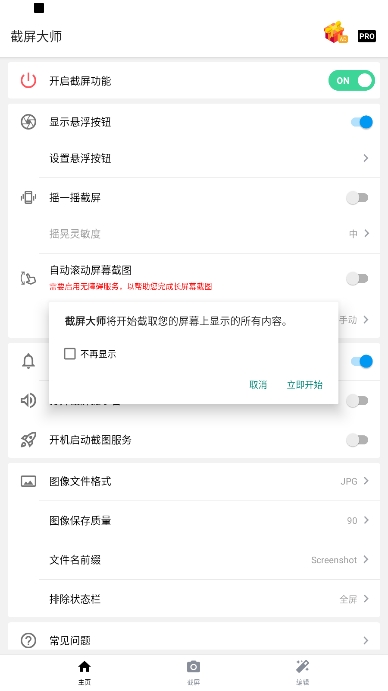Toggle the 开机启动截图服务 switch

point(357,440)
